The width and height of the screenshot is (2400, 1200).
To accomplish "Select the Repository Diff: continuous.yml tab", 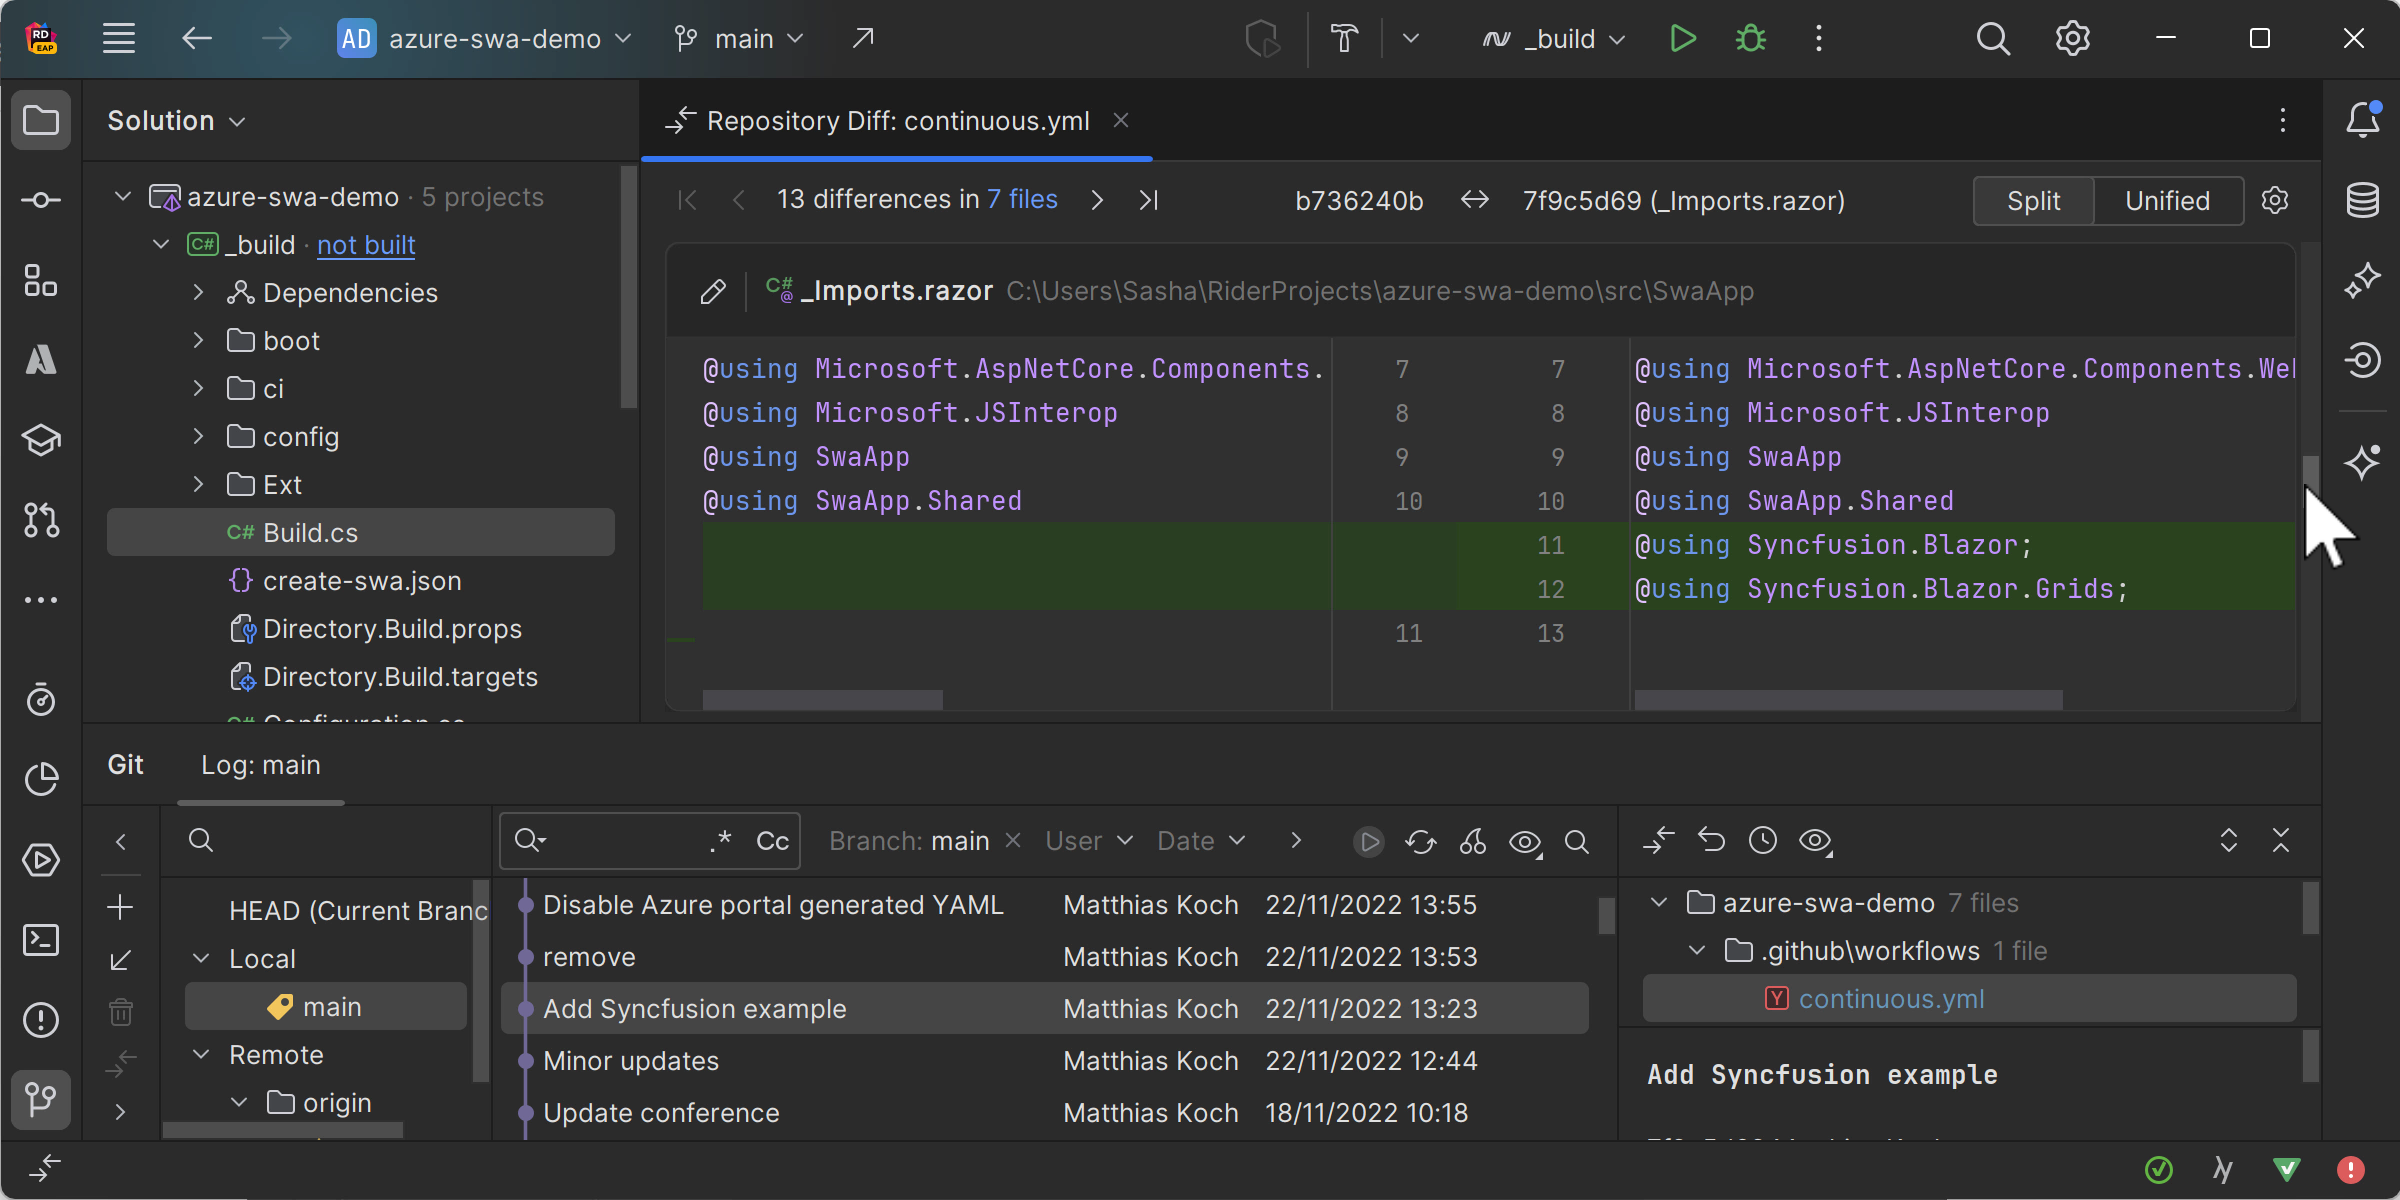I will click(897, 121).
